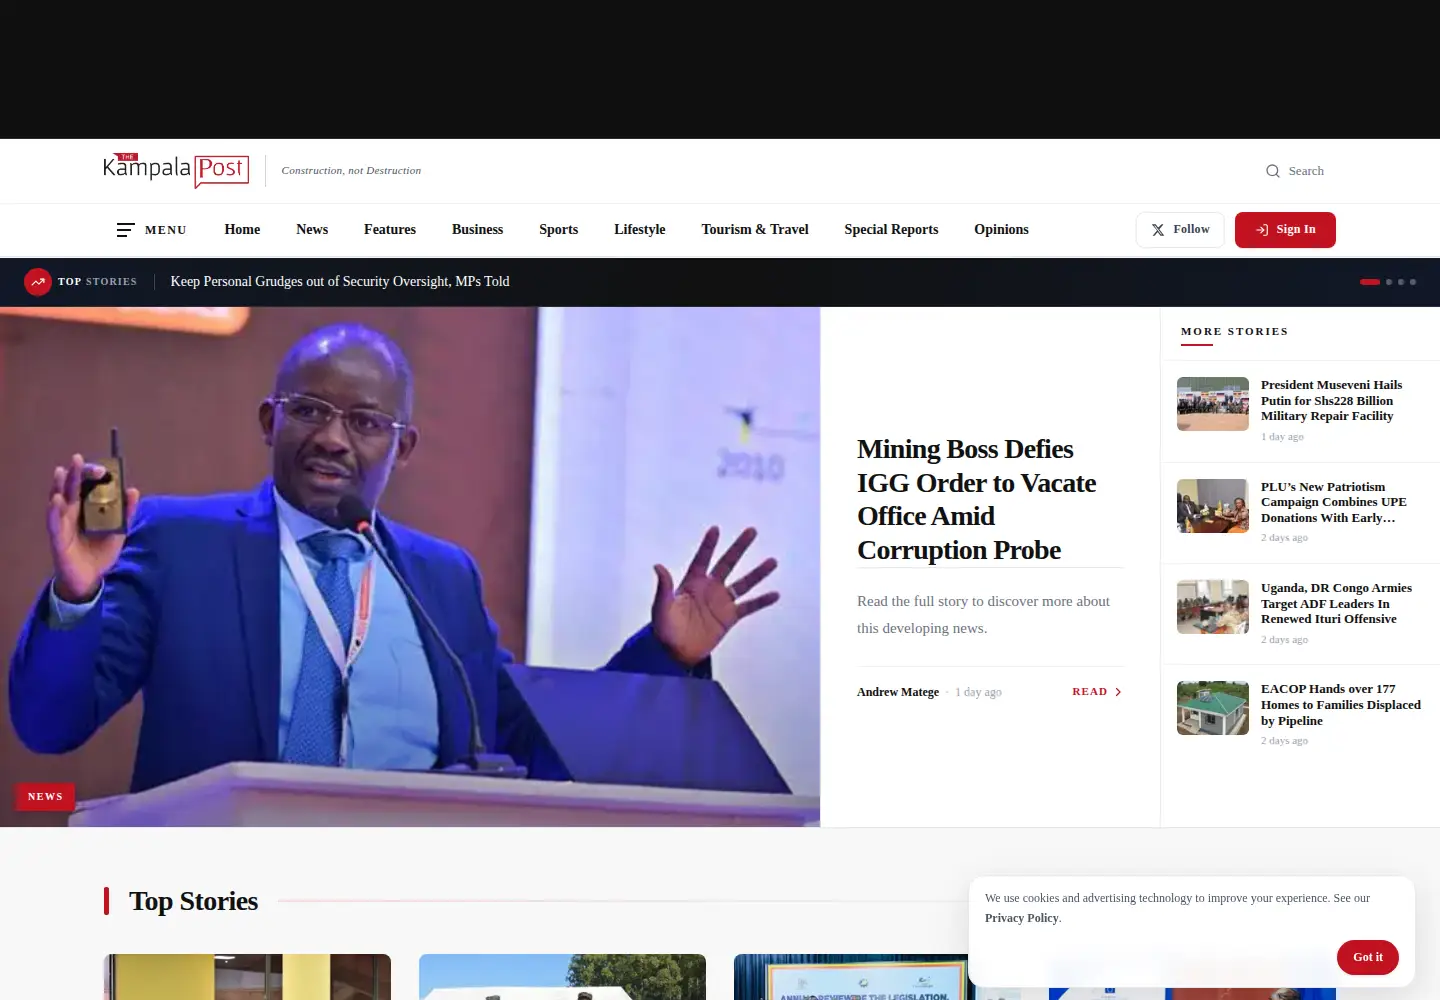The image size is (1440, 1000).
Task: Click the "MORE STORIES" heading
Action: point(1234,331)
